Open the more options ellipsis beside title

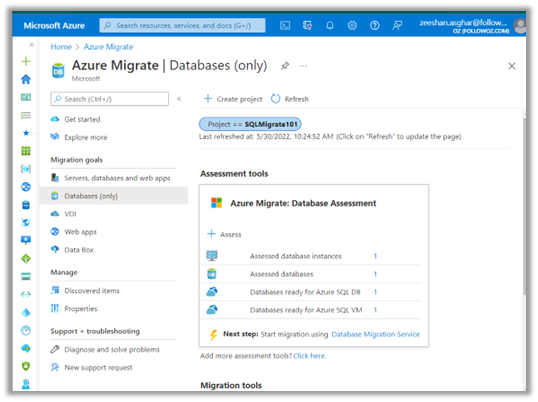[x=303, y=66]
